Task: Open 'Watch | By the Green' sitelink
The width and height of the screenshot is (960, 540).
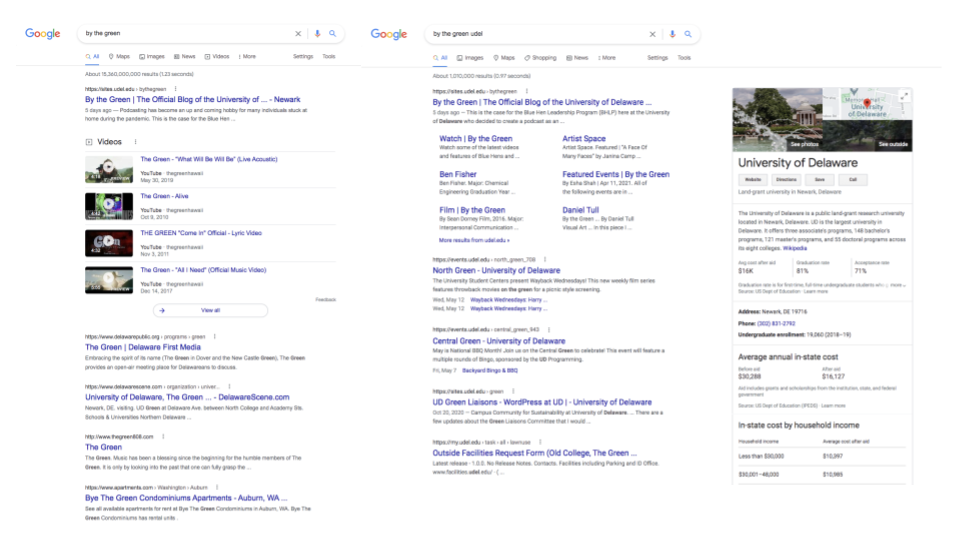Action: coord(476,139)
